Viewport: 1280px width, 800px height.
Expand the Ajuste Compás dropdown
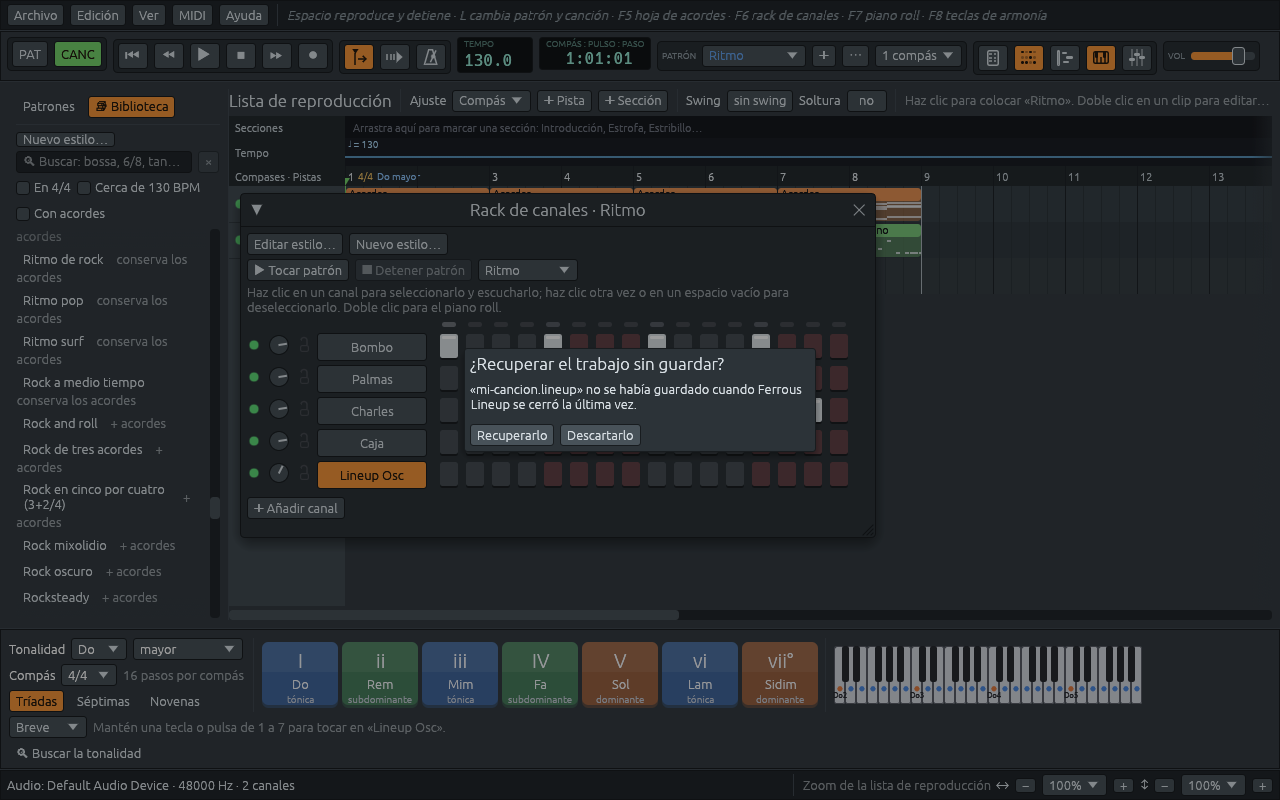491,101
